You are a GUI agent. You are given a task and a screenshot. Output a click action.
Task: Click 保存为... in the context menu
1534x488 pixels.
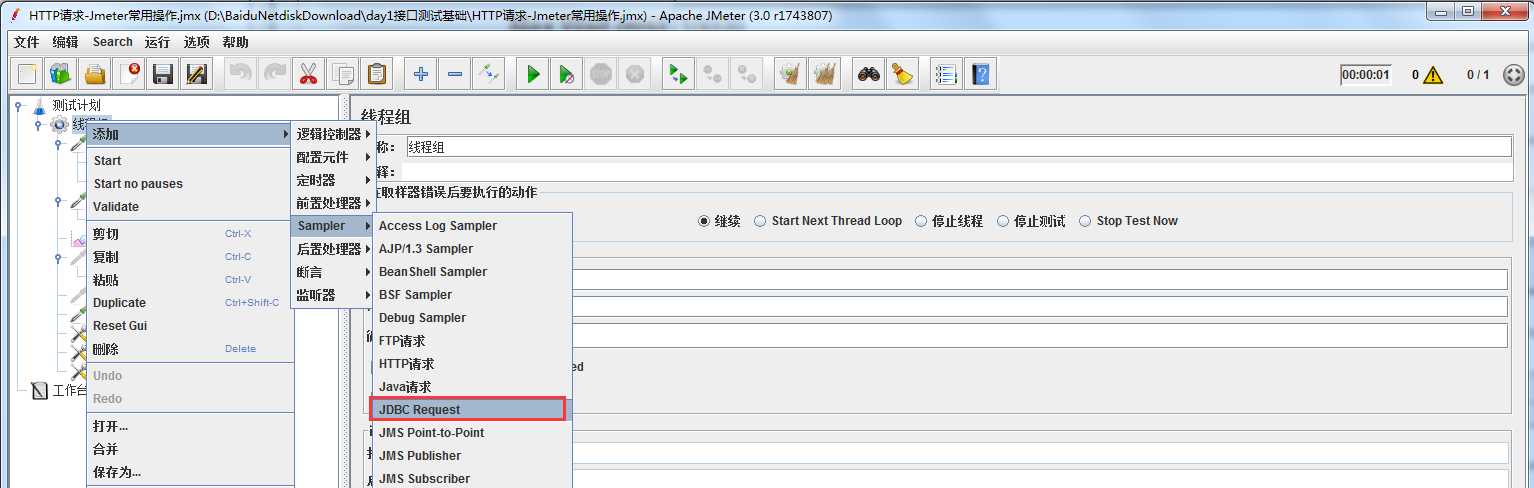click(x=190, y=472)
